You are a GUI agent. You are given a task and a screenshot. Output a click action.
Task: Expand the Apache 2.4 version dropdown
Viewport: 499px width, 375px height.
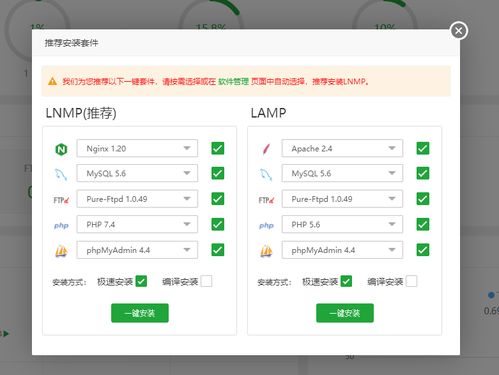342,148
